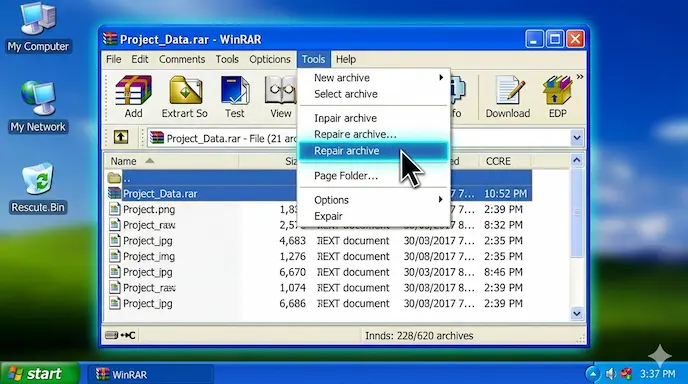Expand the Options submenu
688x384 pixels.
coord(441,200)
